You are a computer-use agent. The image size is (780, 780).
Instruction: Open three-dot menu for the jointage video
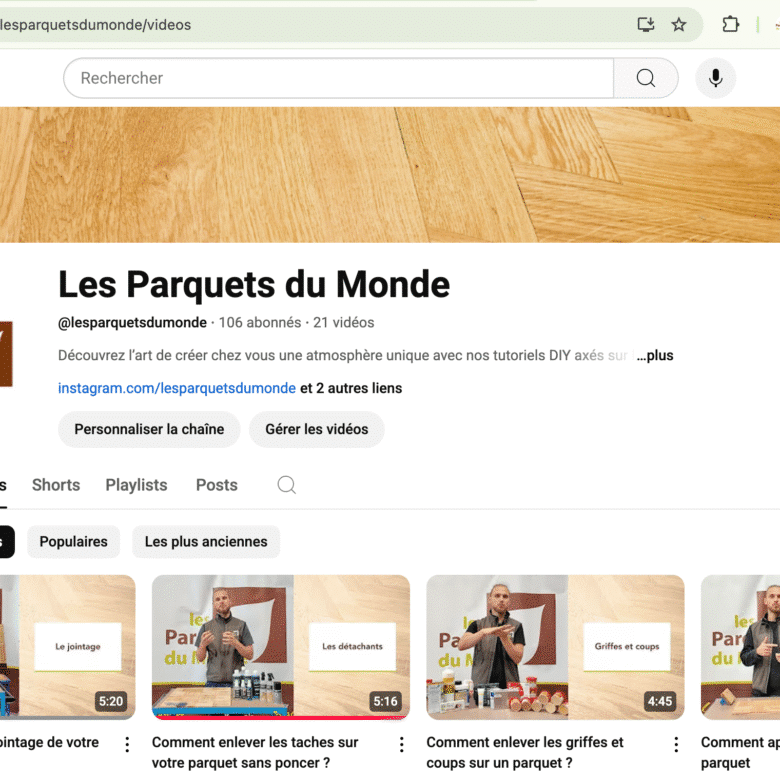(127, 744)
